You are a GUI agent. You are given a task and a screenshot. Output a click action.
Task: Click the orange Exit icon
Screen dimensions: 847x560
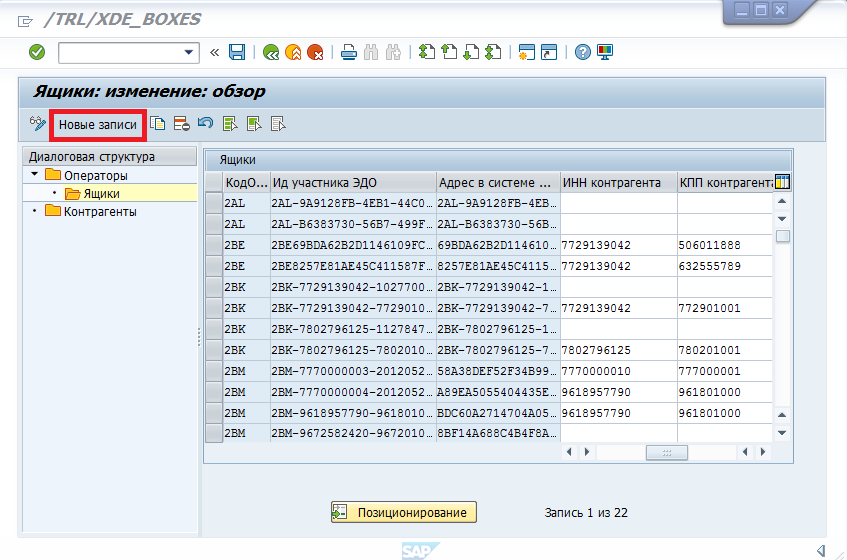point(293,52)
